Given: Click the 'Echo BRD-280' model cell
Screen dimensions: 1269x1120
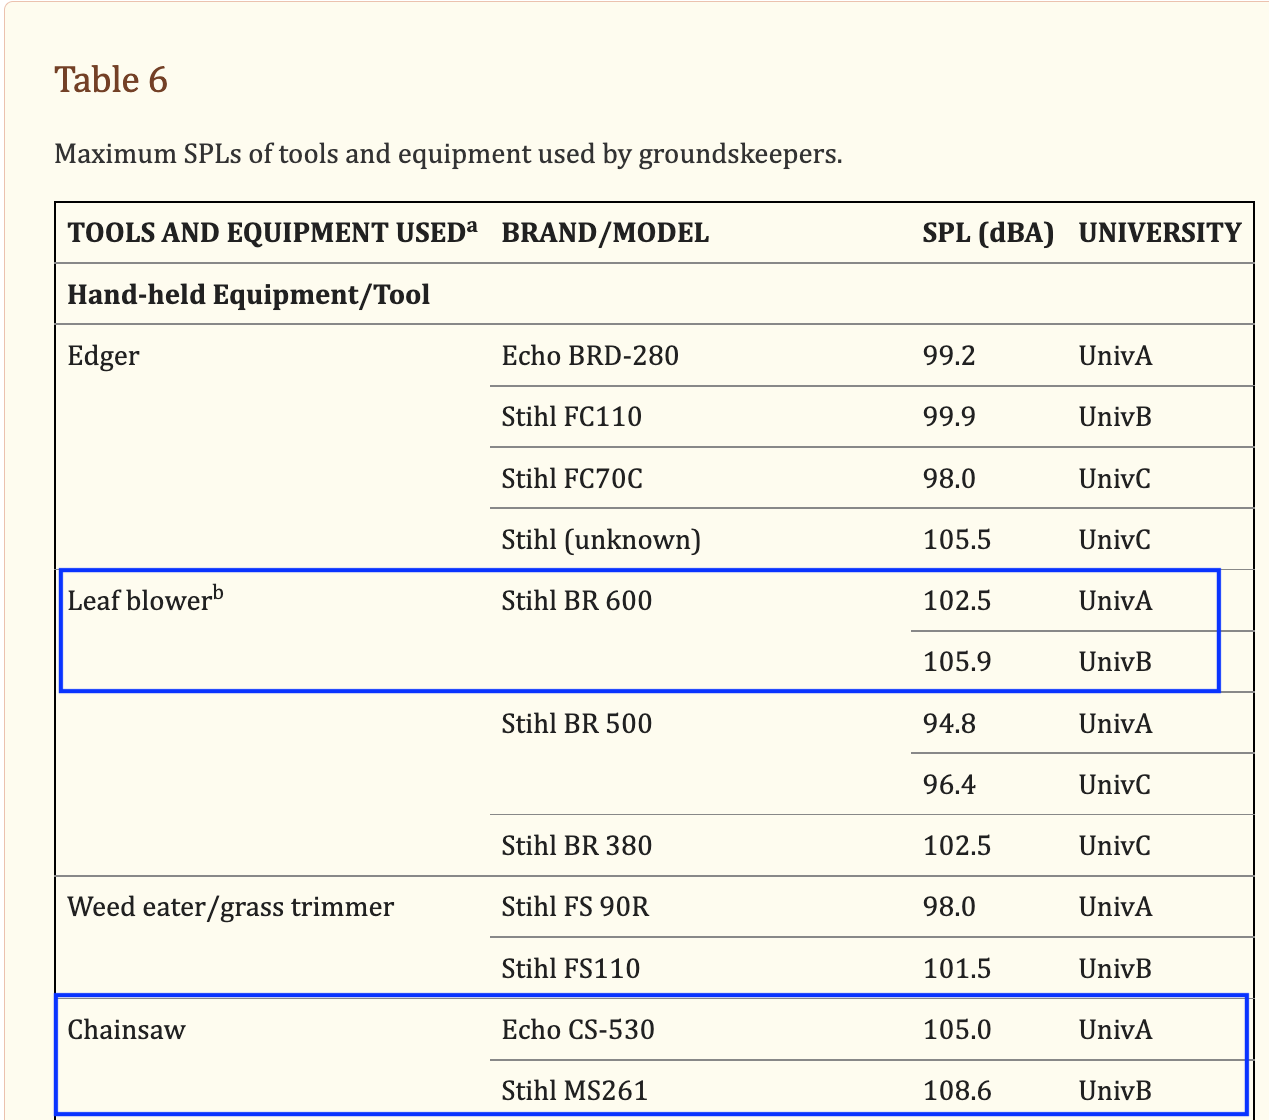Looking at the screenshot, I should (x=590, y=356).
